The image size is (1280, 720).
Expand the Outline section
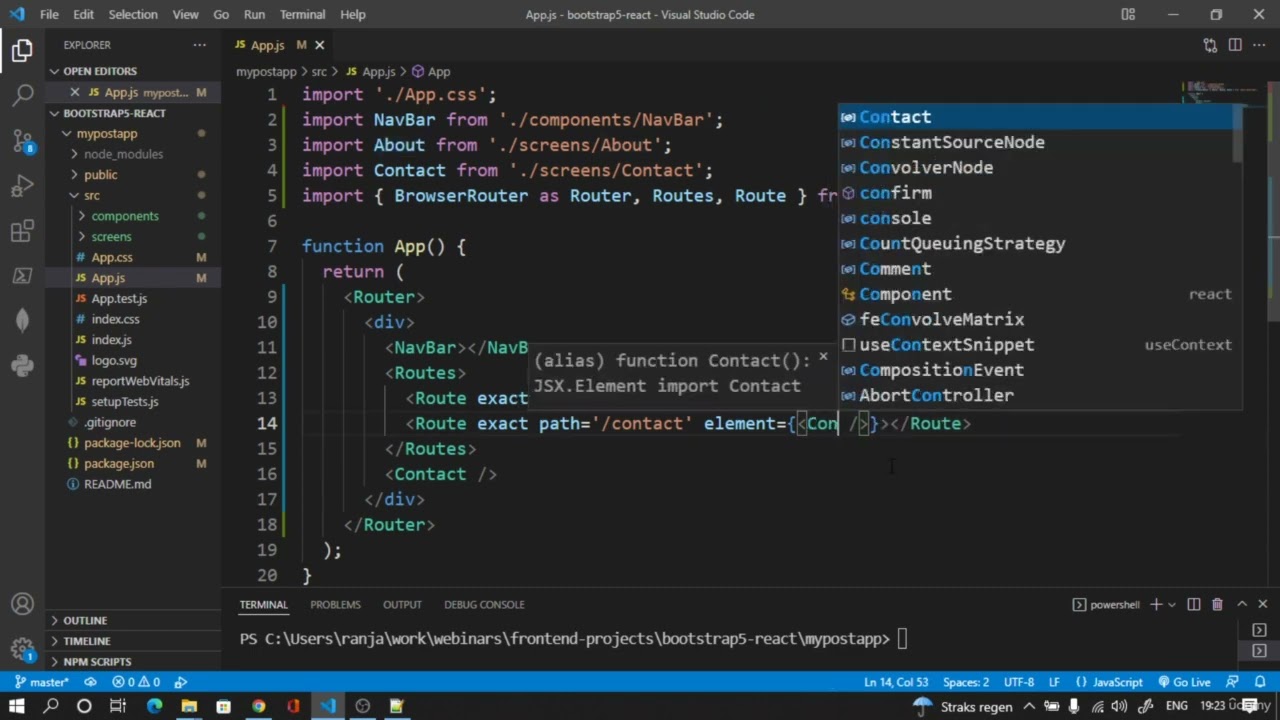[134, 620]
